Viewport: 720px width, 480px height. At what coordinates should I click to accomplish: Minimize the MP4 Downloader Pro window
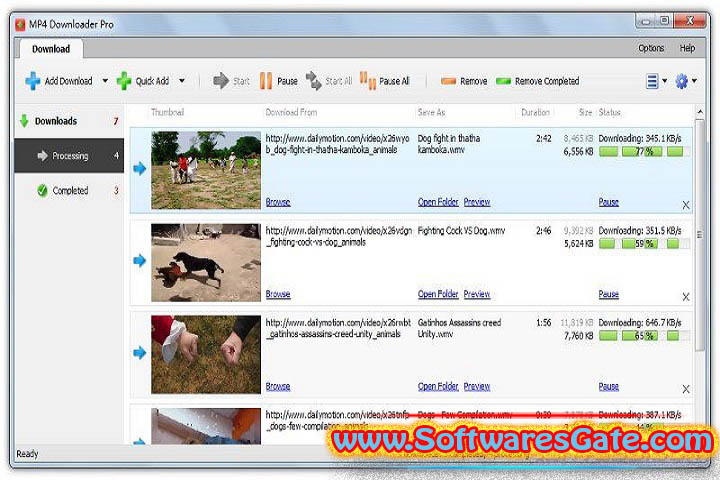pyautogui.click(x=646, y=21)
